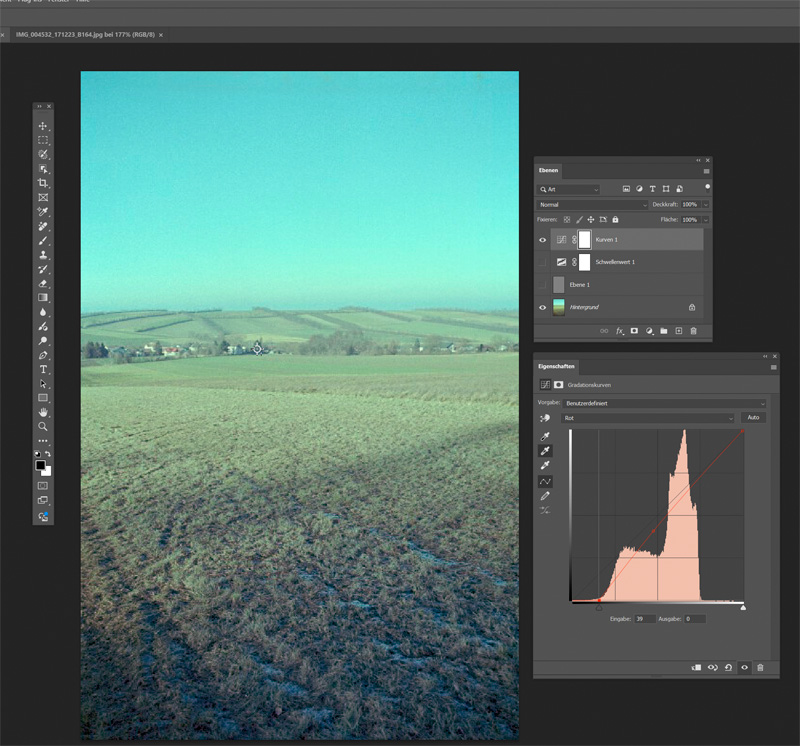Toggle pixel layer filter
Screen dimensions: 800x746
(626, 189)
